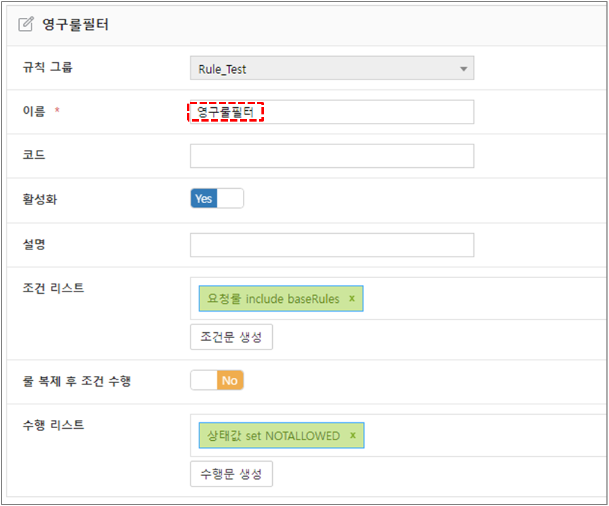Click the edit pencil icon beside 영구룰필터 title
Screen dimensions: 609x506
click(x=26, y=24)
